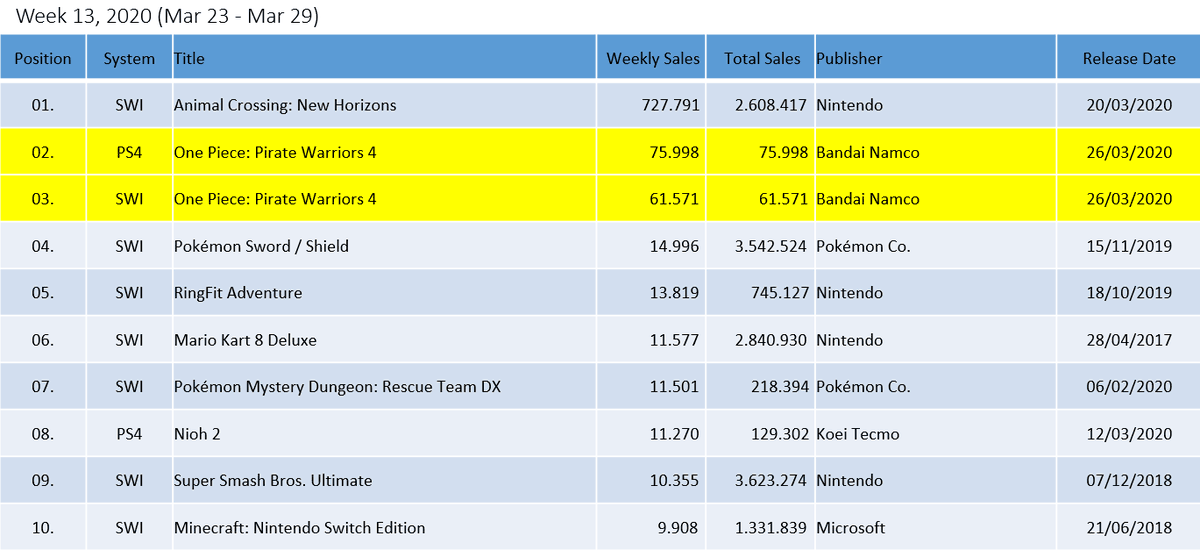Image resolution: width=1200 pixels, height=550 pixels.
Task: Click release date 18/10/2019
Action: (1129, 293)
